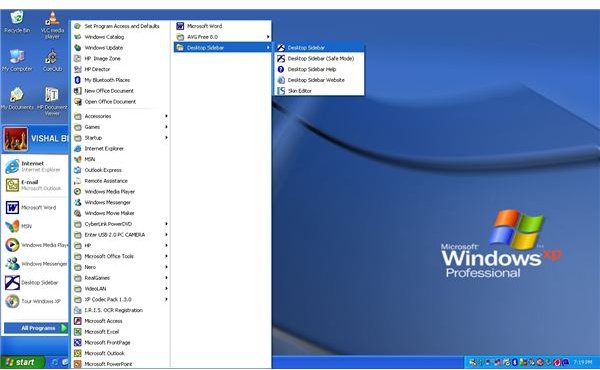Launch Skin Editor
Viewport: 600px width, 370px height.
click(x=319, y=91)
